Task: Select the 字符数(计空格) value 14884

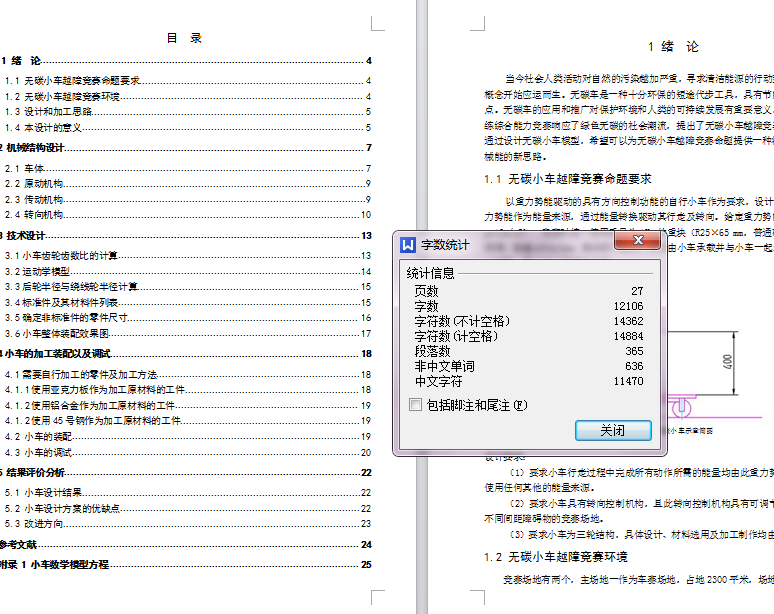Action: [x=628, y=336]
